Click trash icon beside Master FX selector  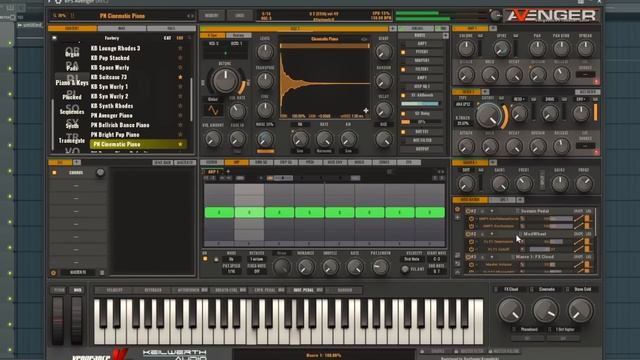(x=102, y=273)
